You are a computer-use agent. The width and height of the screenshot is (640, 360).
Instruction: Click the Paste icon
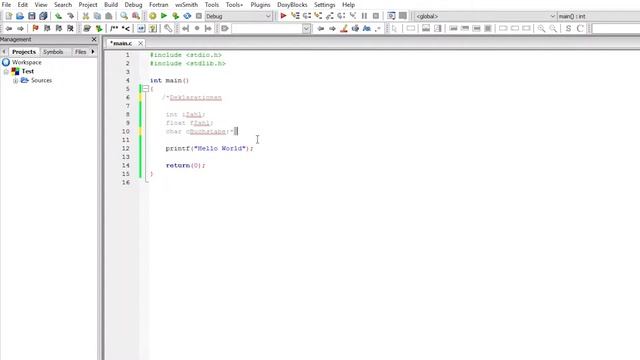[109, 16]
